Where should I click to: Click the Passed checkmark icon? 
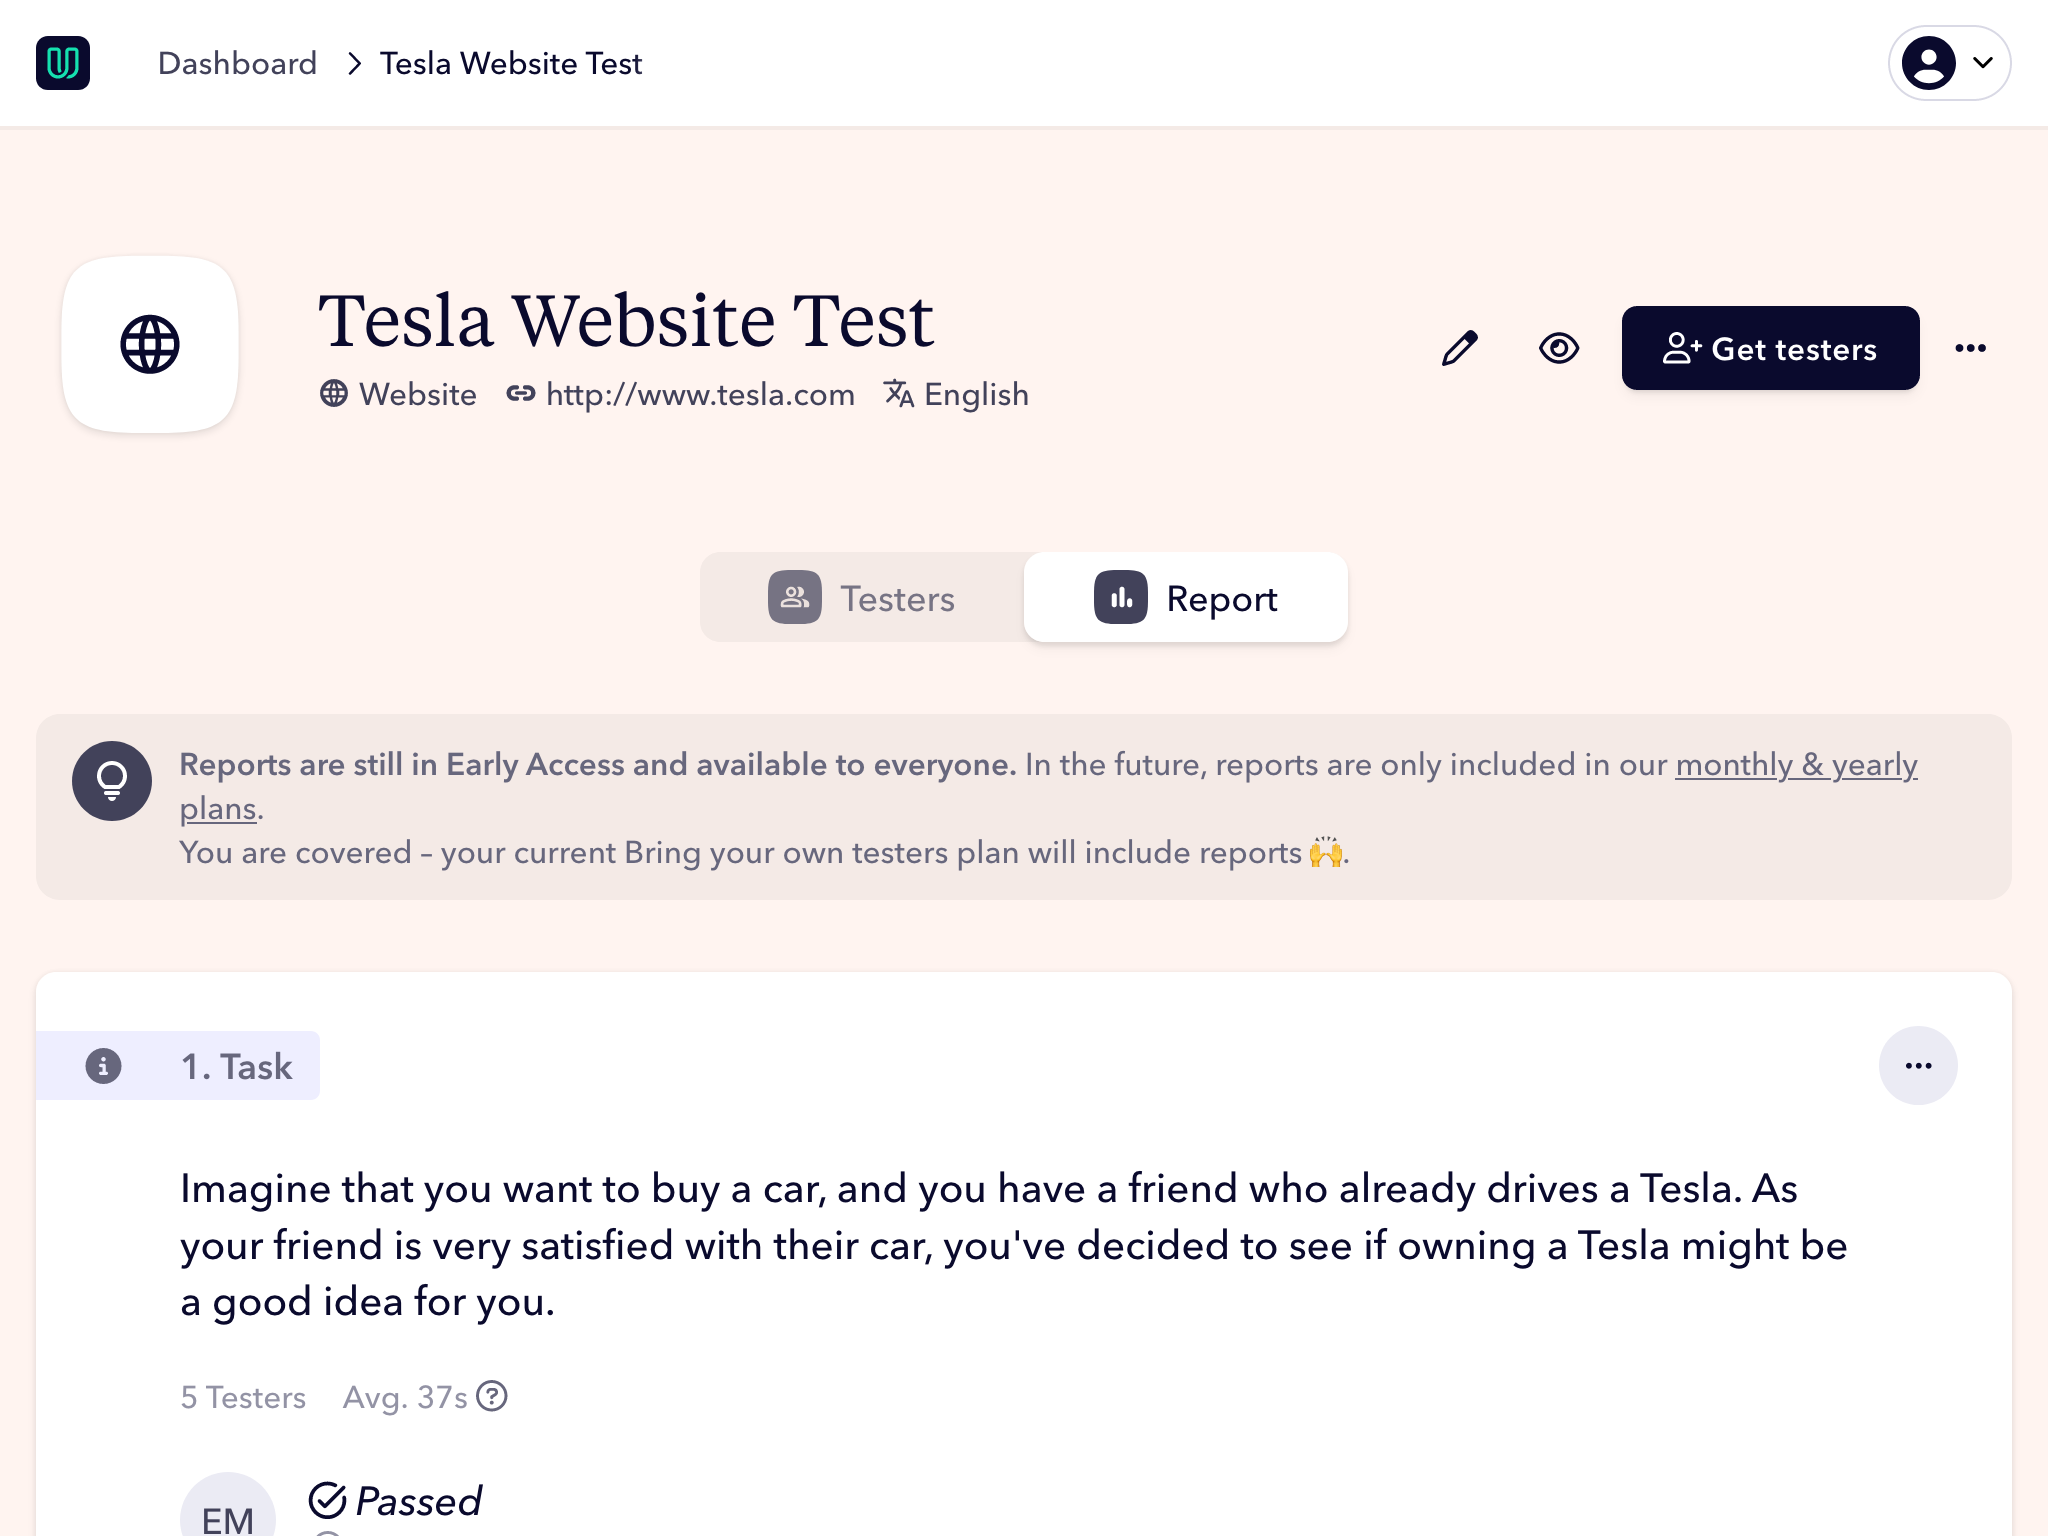[327, 1500]
